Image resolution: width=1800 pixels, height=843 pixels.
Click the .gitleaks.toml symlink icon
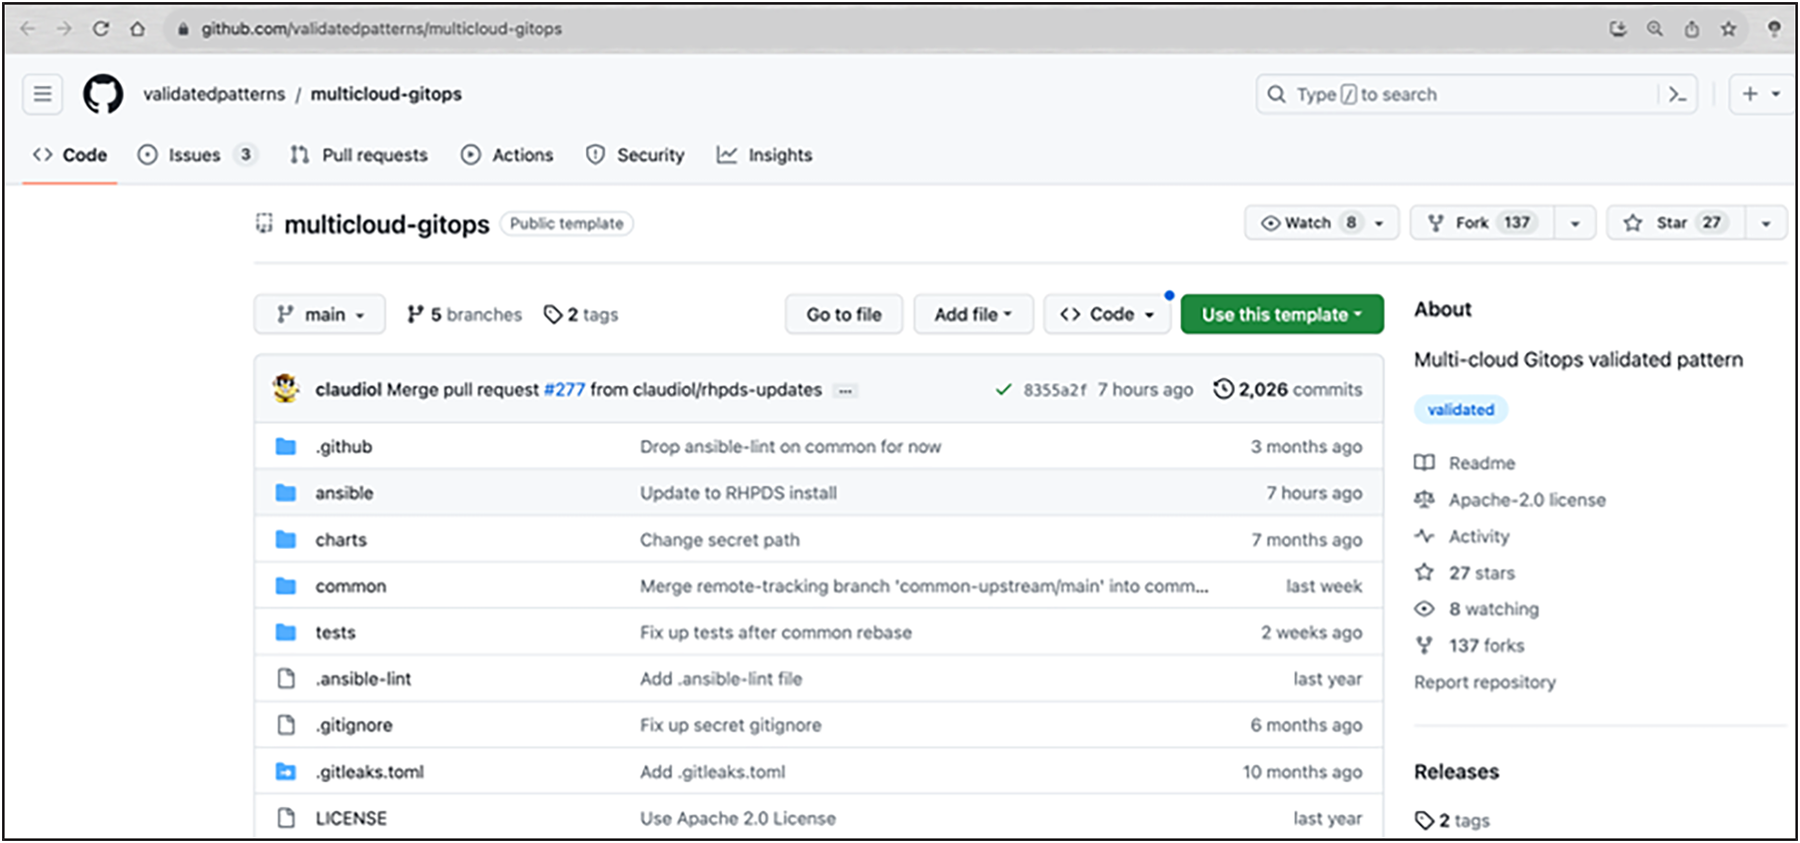(x=286, y=772)
